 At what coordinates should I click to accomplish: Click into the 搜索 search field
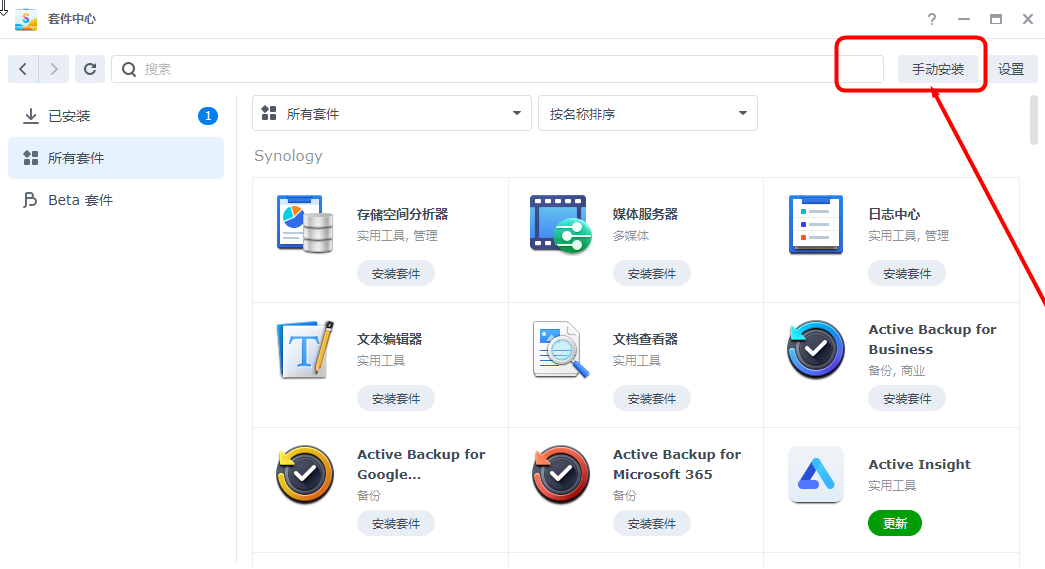click(x=497, y=69)
